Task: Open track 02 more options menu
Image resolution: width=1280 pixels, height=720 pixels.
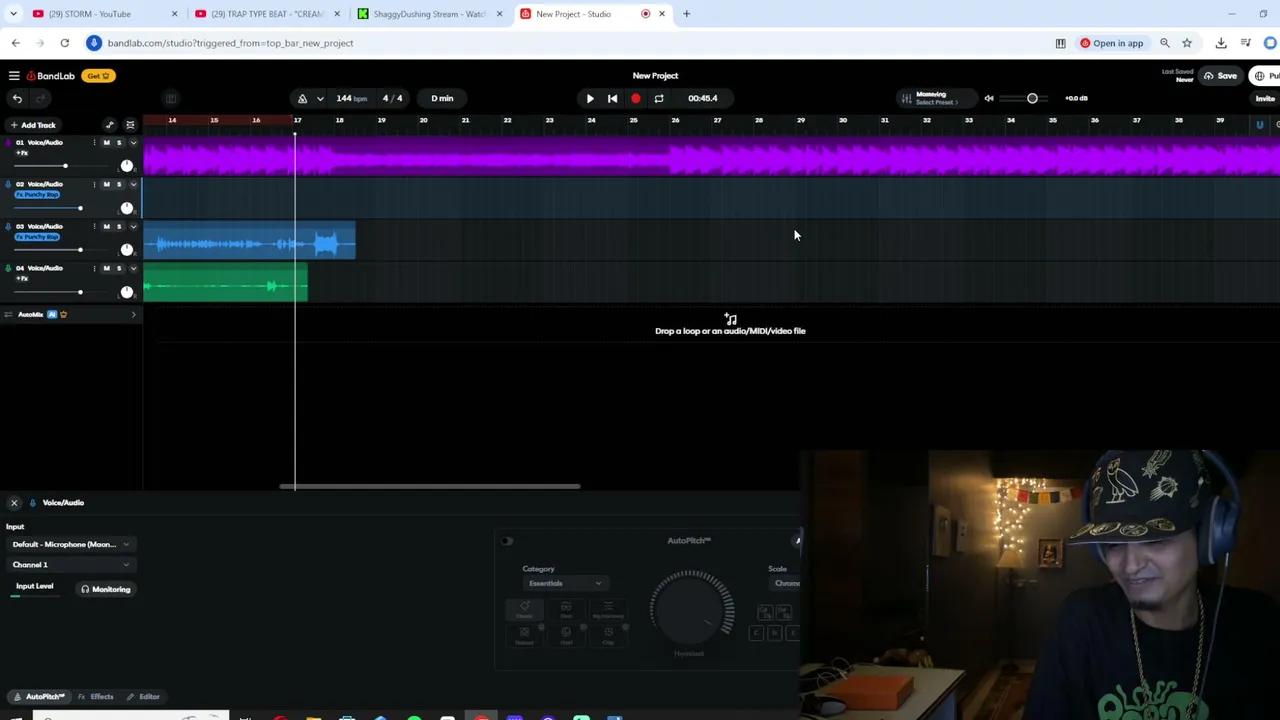Action: pyautogui.click(x=94, y=185)
